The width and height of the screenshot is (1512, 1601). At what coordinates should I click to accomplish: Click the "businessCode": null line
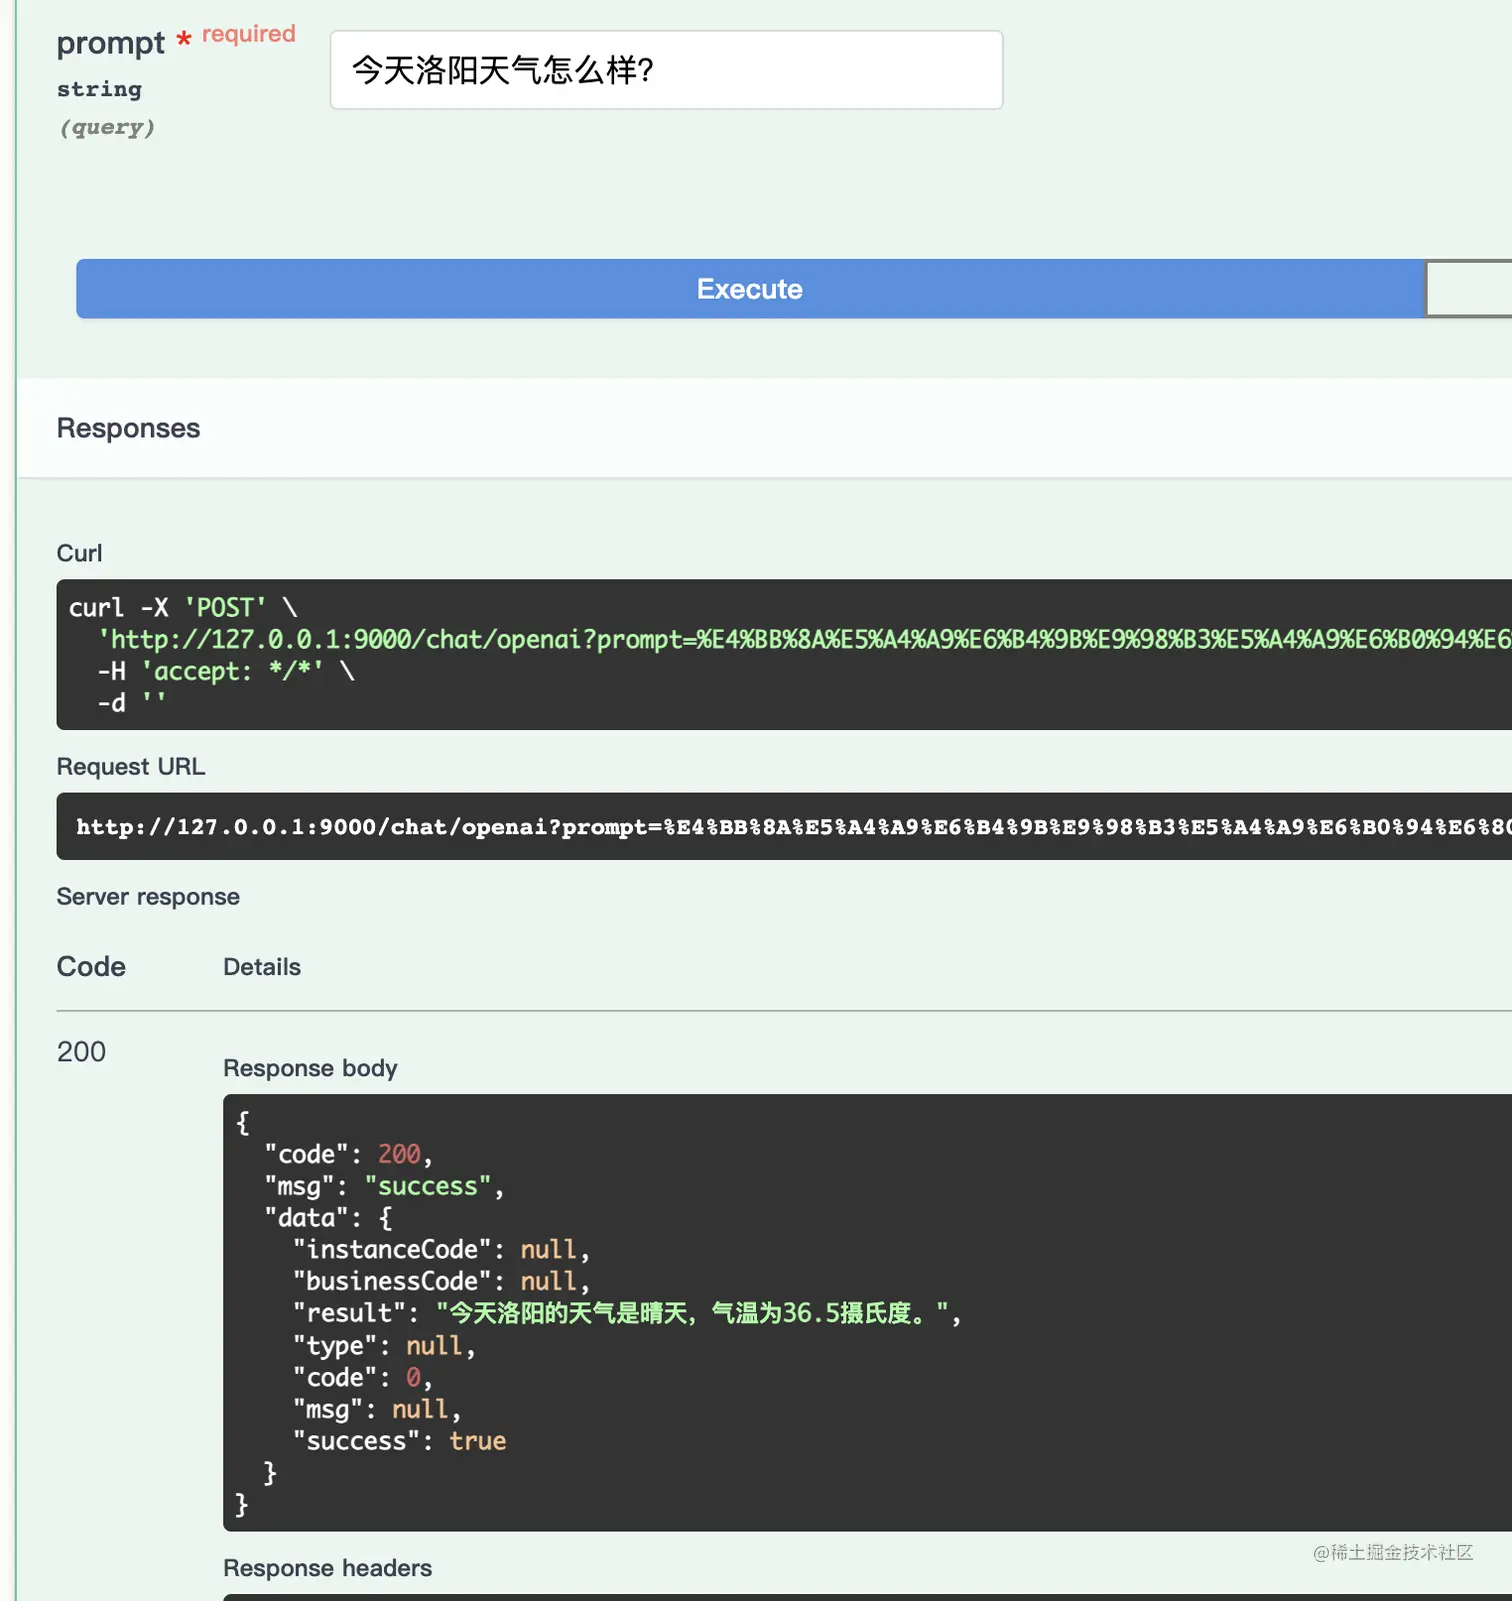441,1282
